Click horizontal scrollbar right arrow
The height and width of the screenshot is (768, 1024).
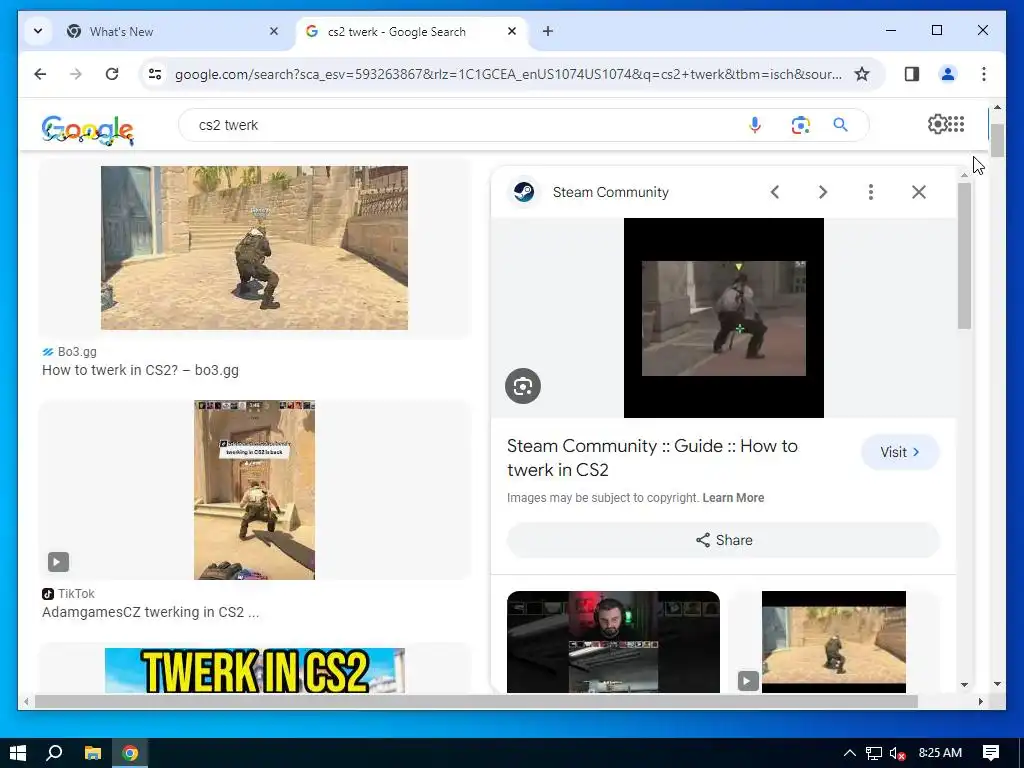(980, 701)
